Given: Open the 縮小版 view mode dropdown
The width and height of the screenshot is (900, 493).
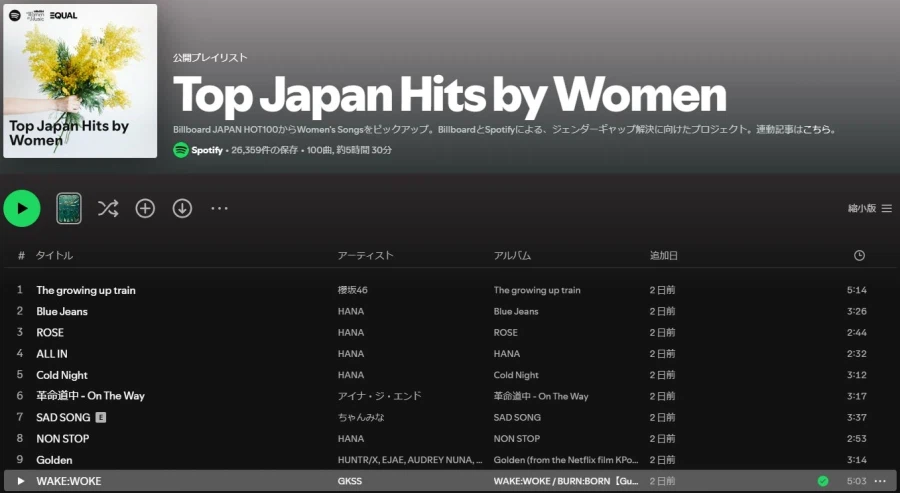Looking at the screenshot, I should pyautogui.click(x=868, y=208).
